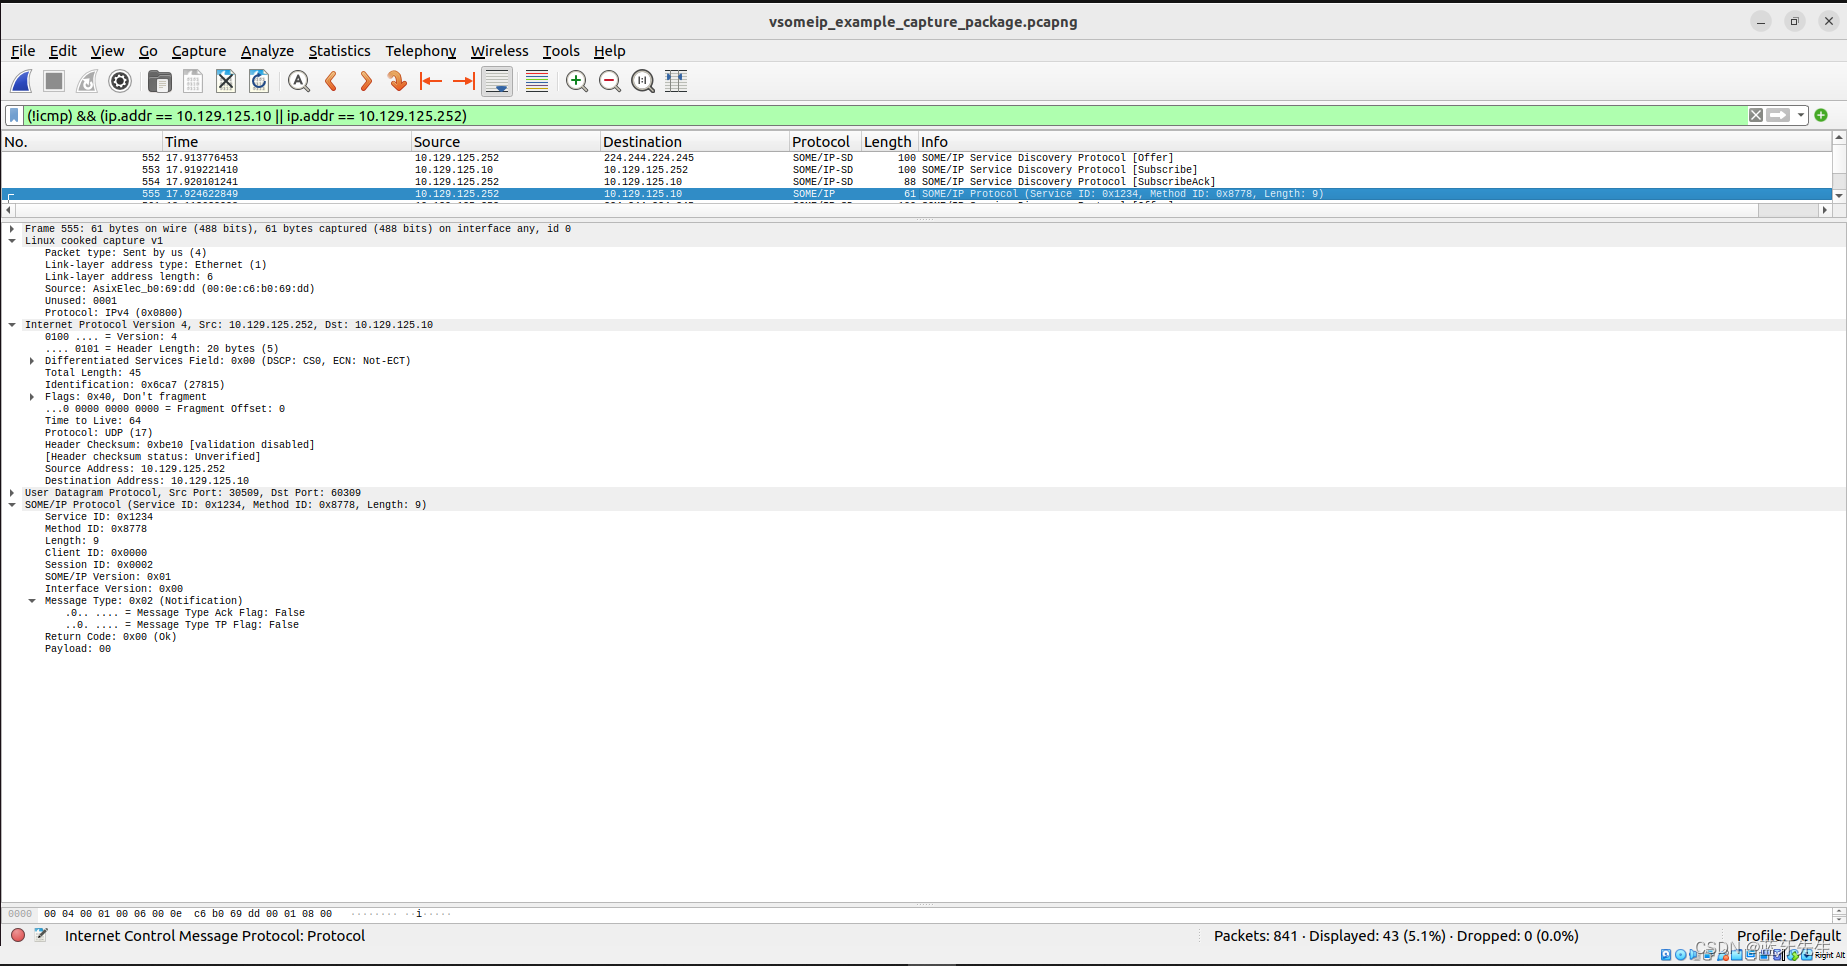This screenshot has width=1847, height=966.
Task: Select the Find a packet magnifier icon
Action: coord(298,81)
